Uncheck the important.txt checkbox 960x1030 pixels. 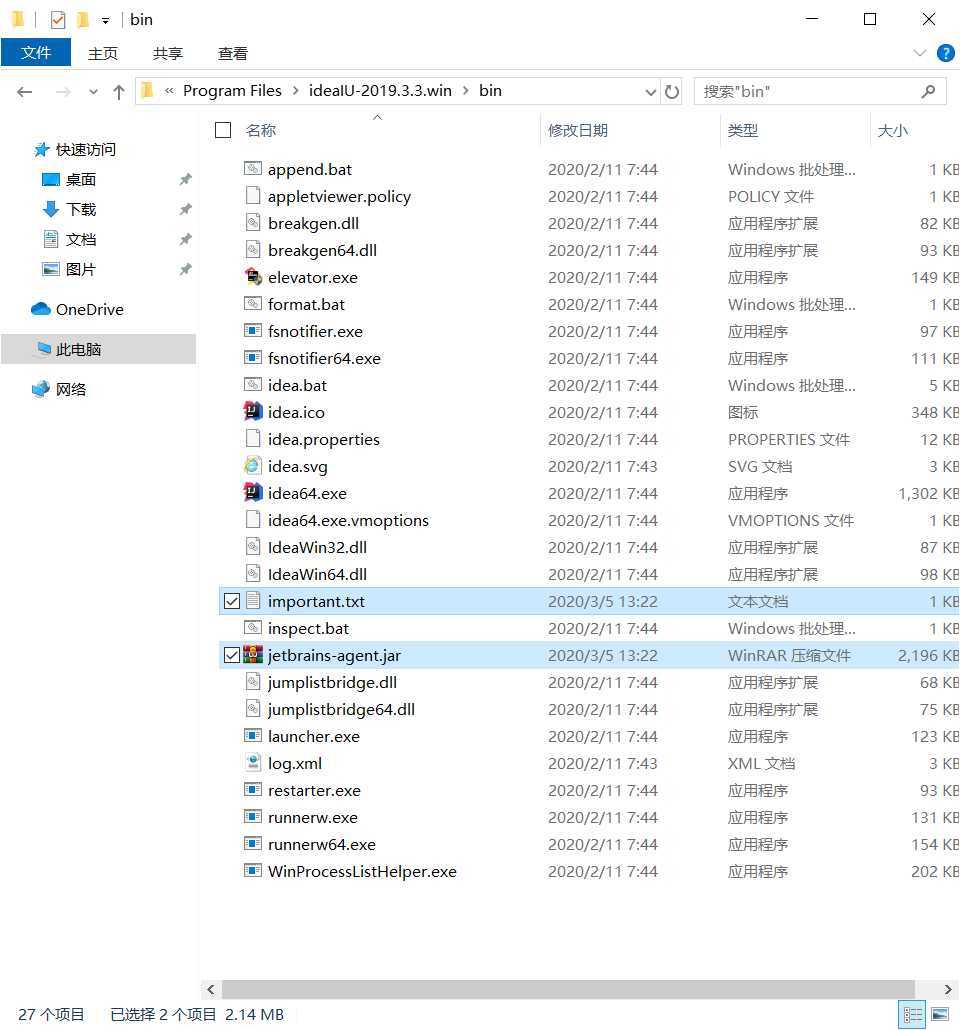click(x=232, y=601)
